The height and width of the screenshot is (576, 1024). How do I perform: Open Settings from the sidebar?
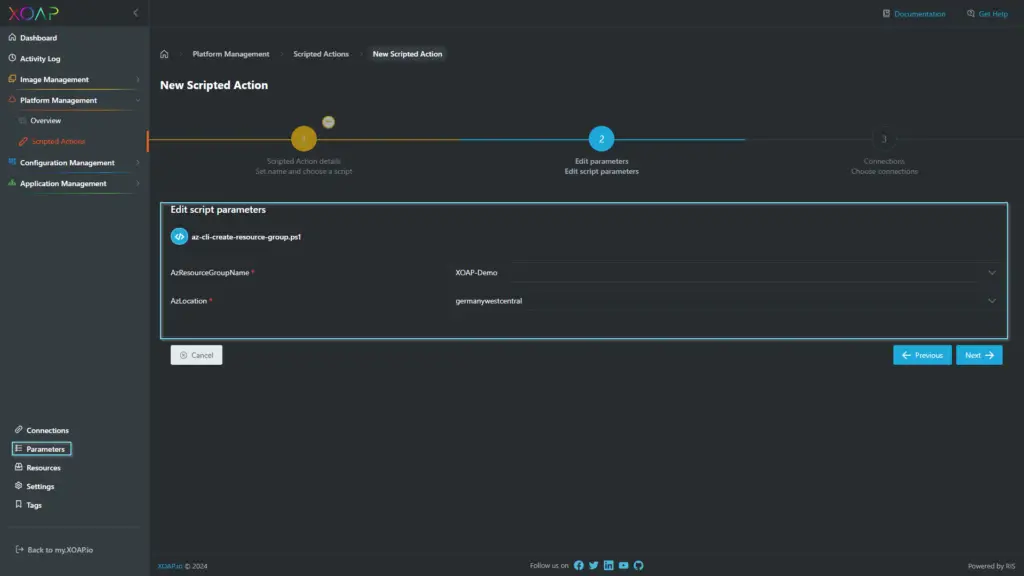(40, 487)
